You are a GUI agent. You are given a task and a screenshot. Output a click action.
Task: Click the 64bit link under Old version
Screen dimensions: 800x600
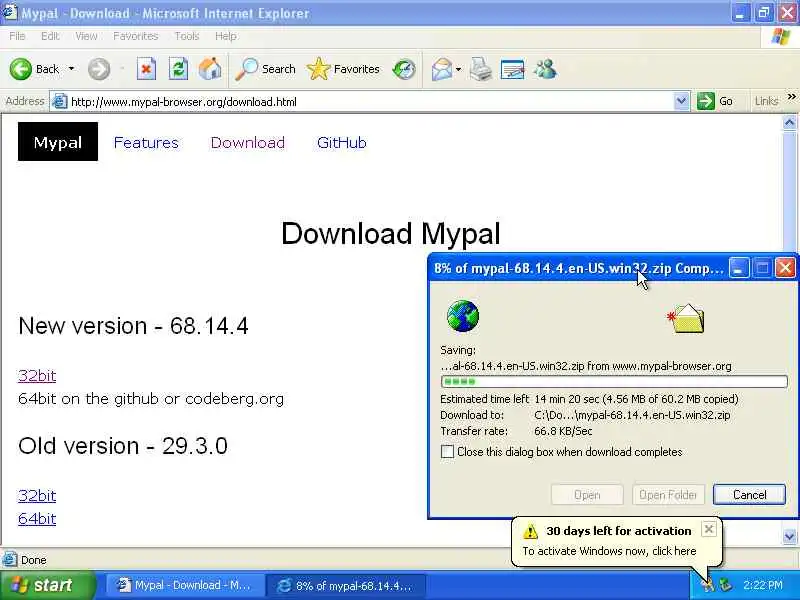[37, 518]
